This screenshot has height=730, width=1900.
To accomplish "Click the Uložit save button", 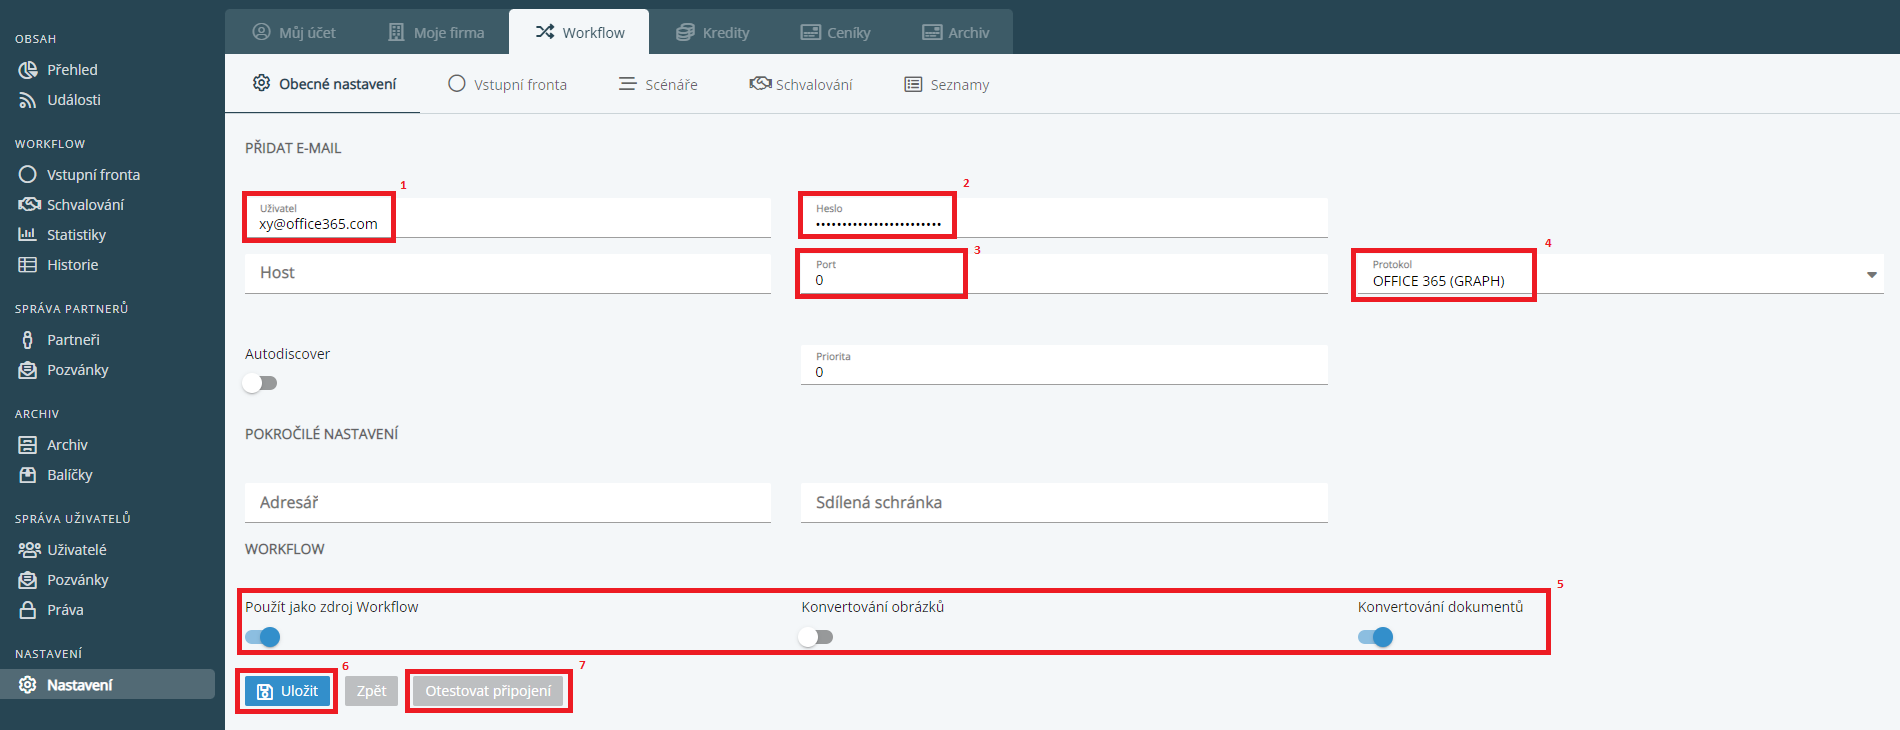I will click(x=288, y=691).
